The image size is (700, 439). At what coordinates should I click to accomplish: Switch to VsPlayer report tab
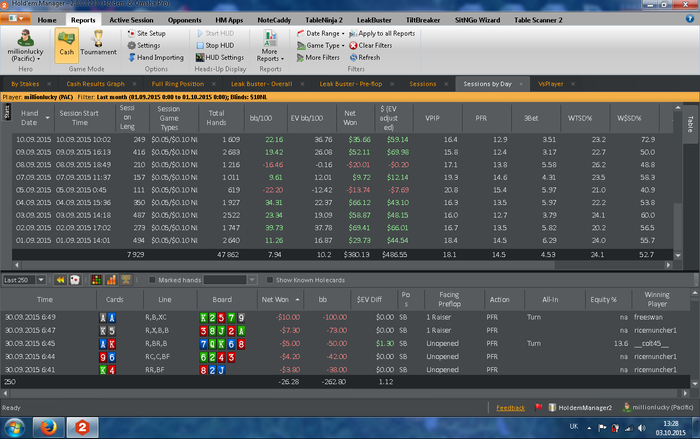550,84
